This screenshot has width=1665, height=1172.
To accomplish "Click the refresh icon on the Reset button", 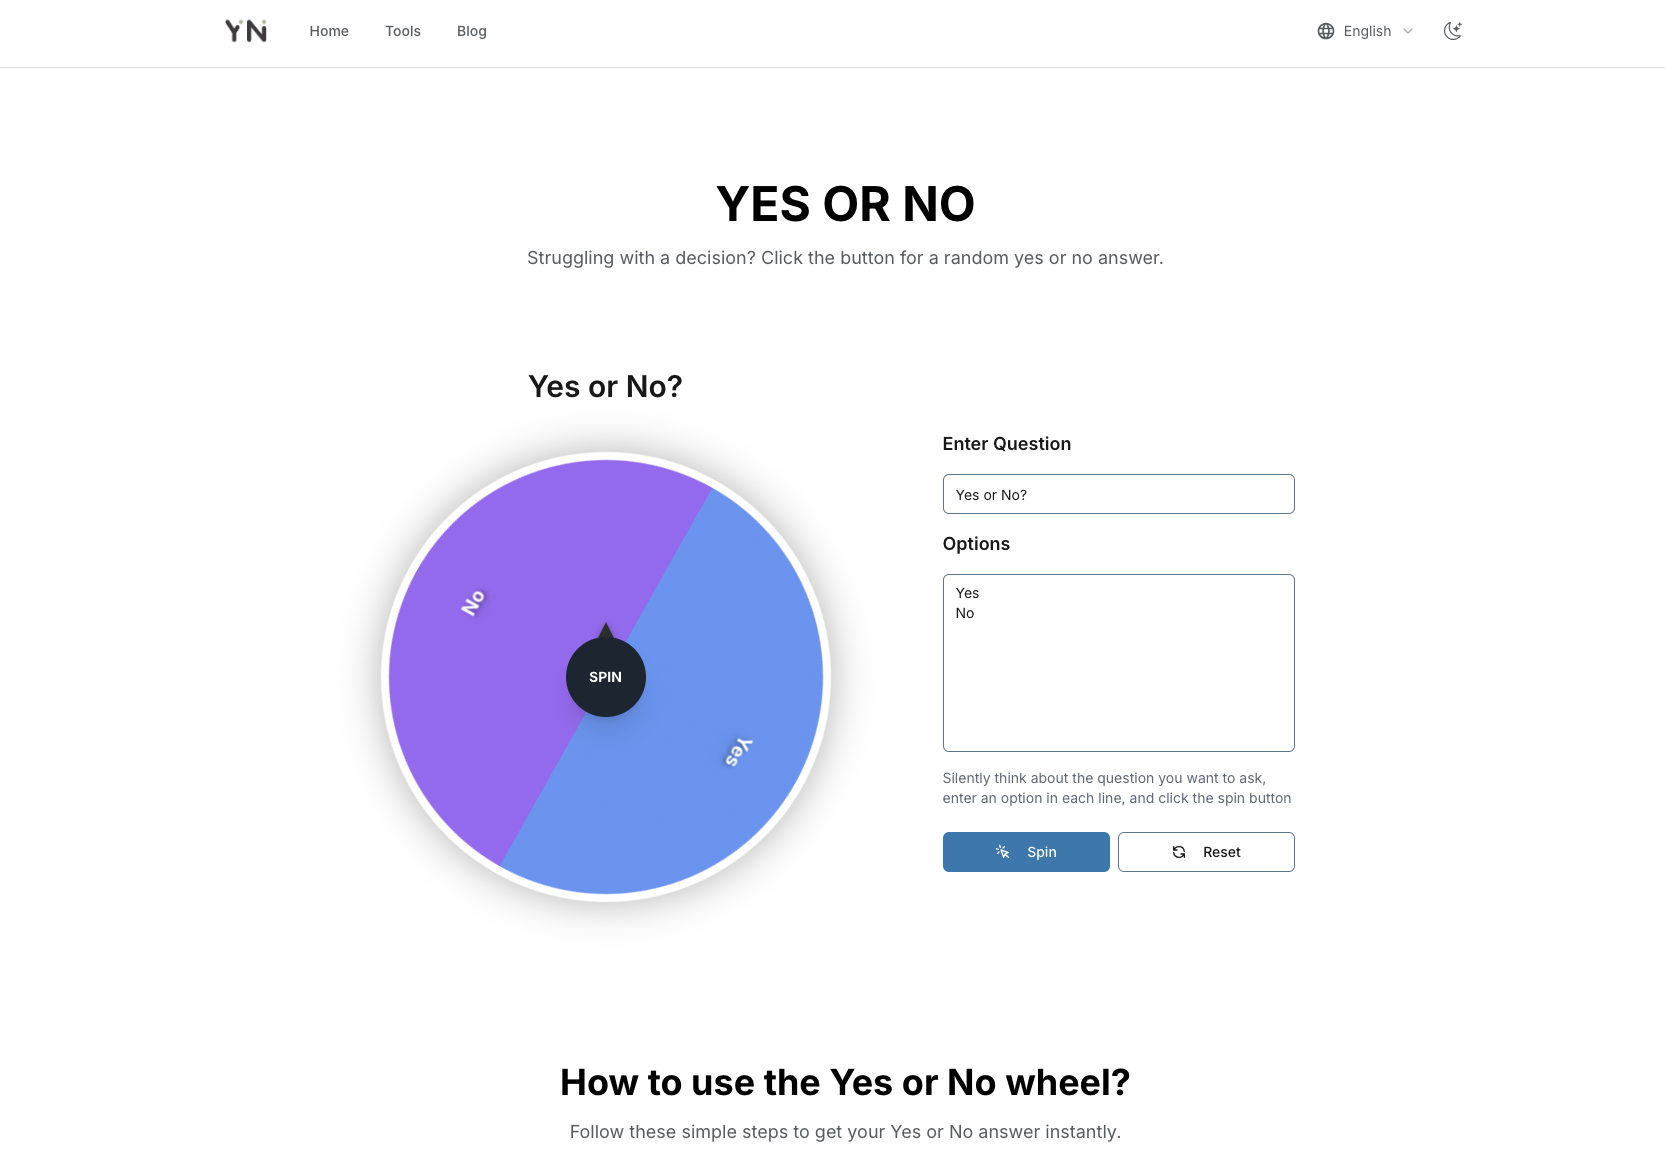I will (x=1179, y=852).
